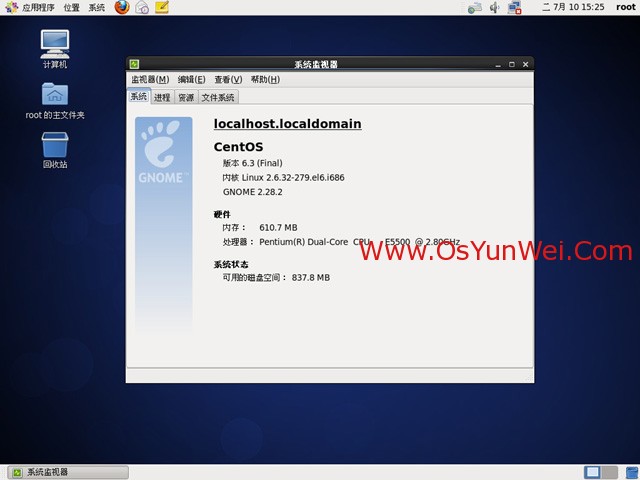This screenshot has width=640, height=480.
Task: Open Firefox browser from top panel
Action: coord(122,7)
